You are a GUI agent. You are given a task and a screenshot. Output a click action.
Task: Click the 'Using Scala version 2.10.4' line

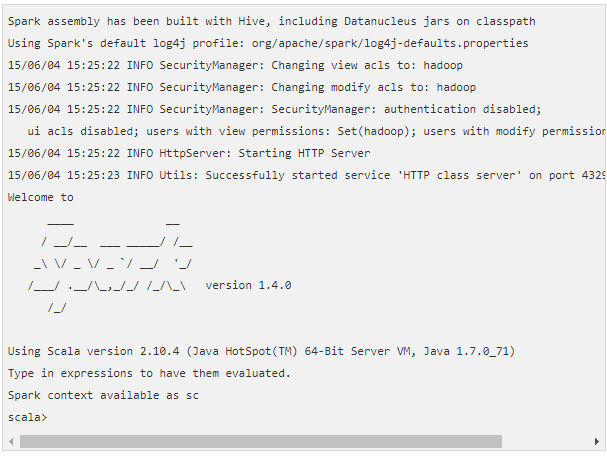pos(261,351)
